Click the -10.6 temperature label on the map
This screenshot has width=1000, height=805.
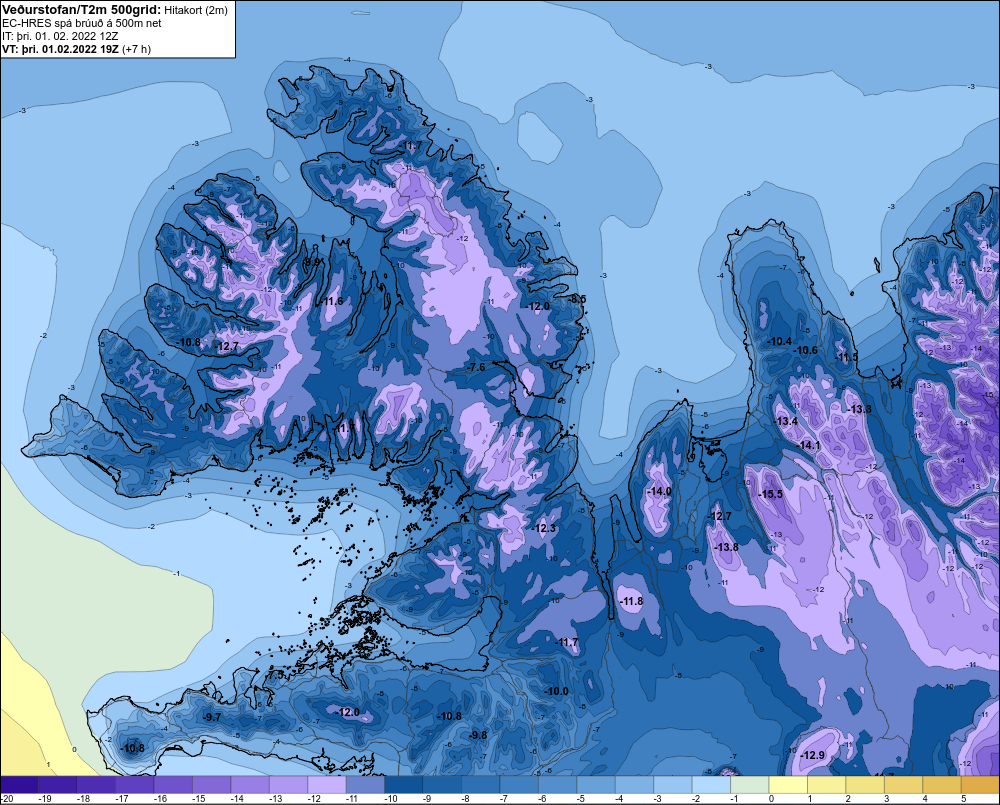click(805, 350)
